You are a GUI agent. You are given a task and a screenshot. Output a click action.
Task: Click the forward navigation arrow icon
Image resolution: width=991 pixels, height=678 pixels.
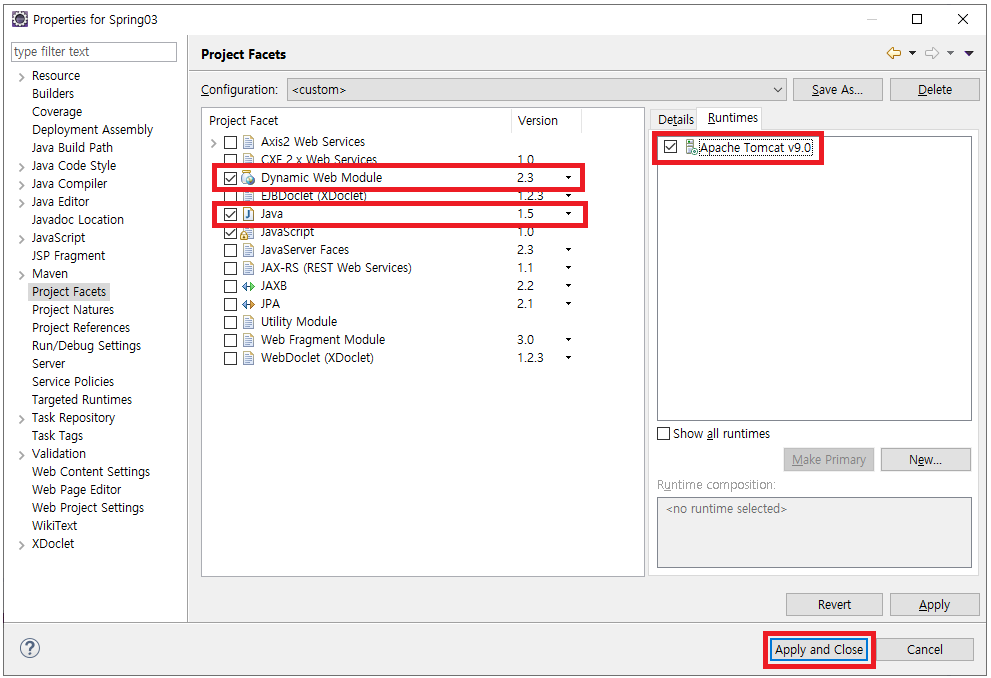click(x=932, y=53)
